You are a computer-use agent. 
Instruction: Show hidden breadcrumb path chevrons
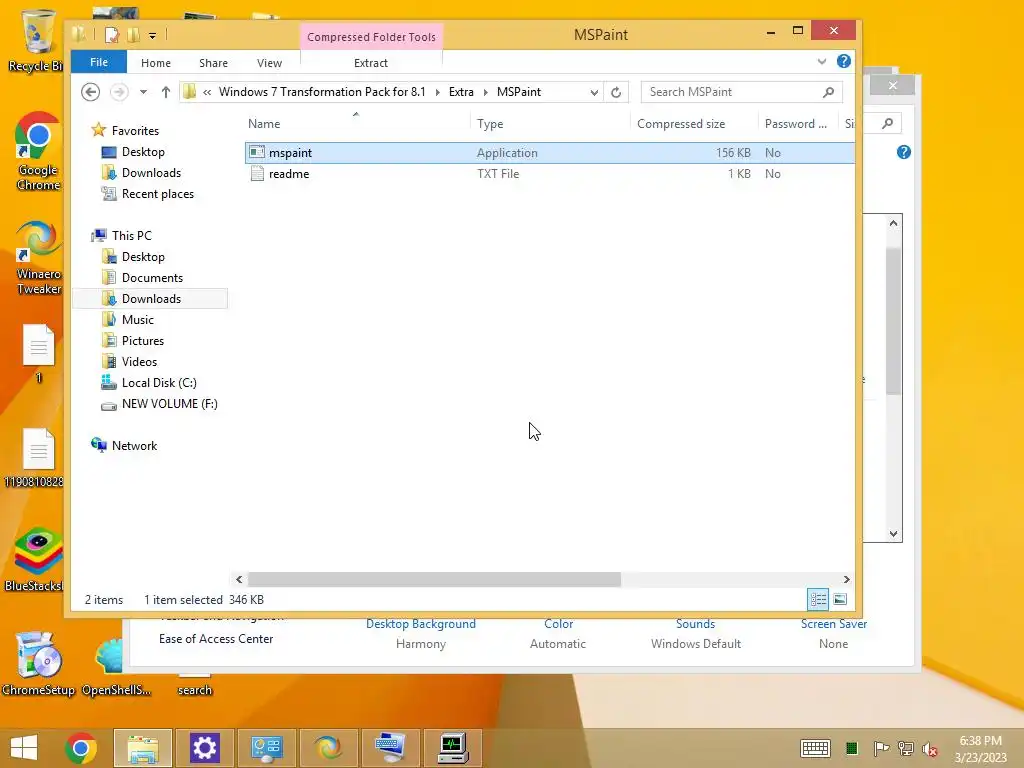coord(207,92)
